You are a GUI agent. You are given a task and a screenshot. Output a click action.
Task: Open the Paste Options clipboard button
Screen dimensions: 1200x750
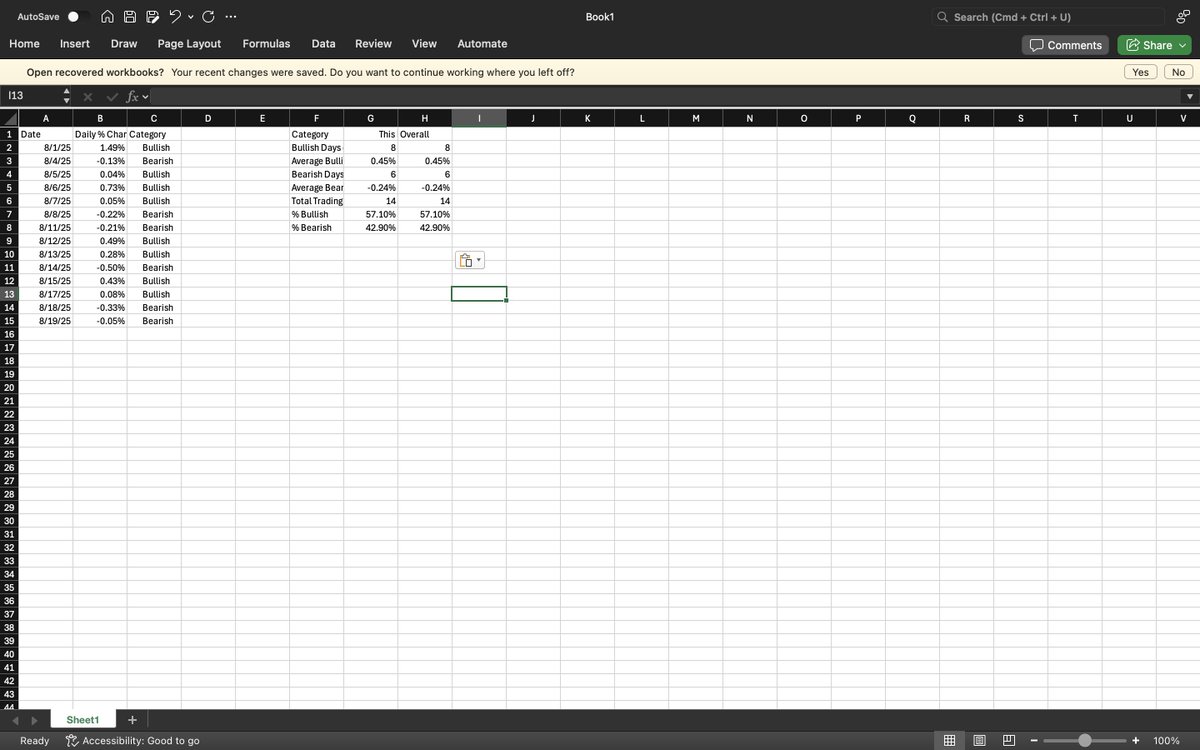pos(469,261)
